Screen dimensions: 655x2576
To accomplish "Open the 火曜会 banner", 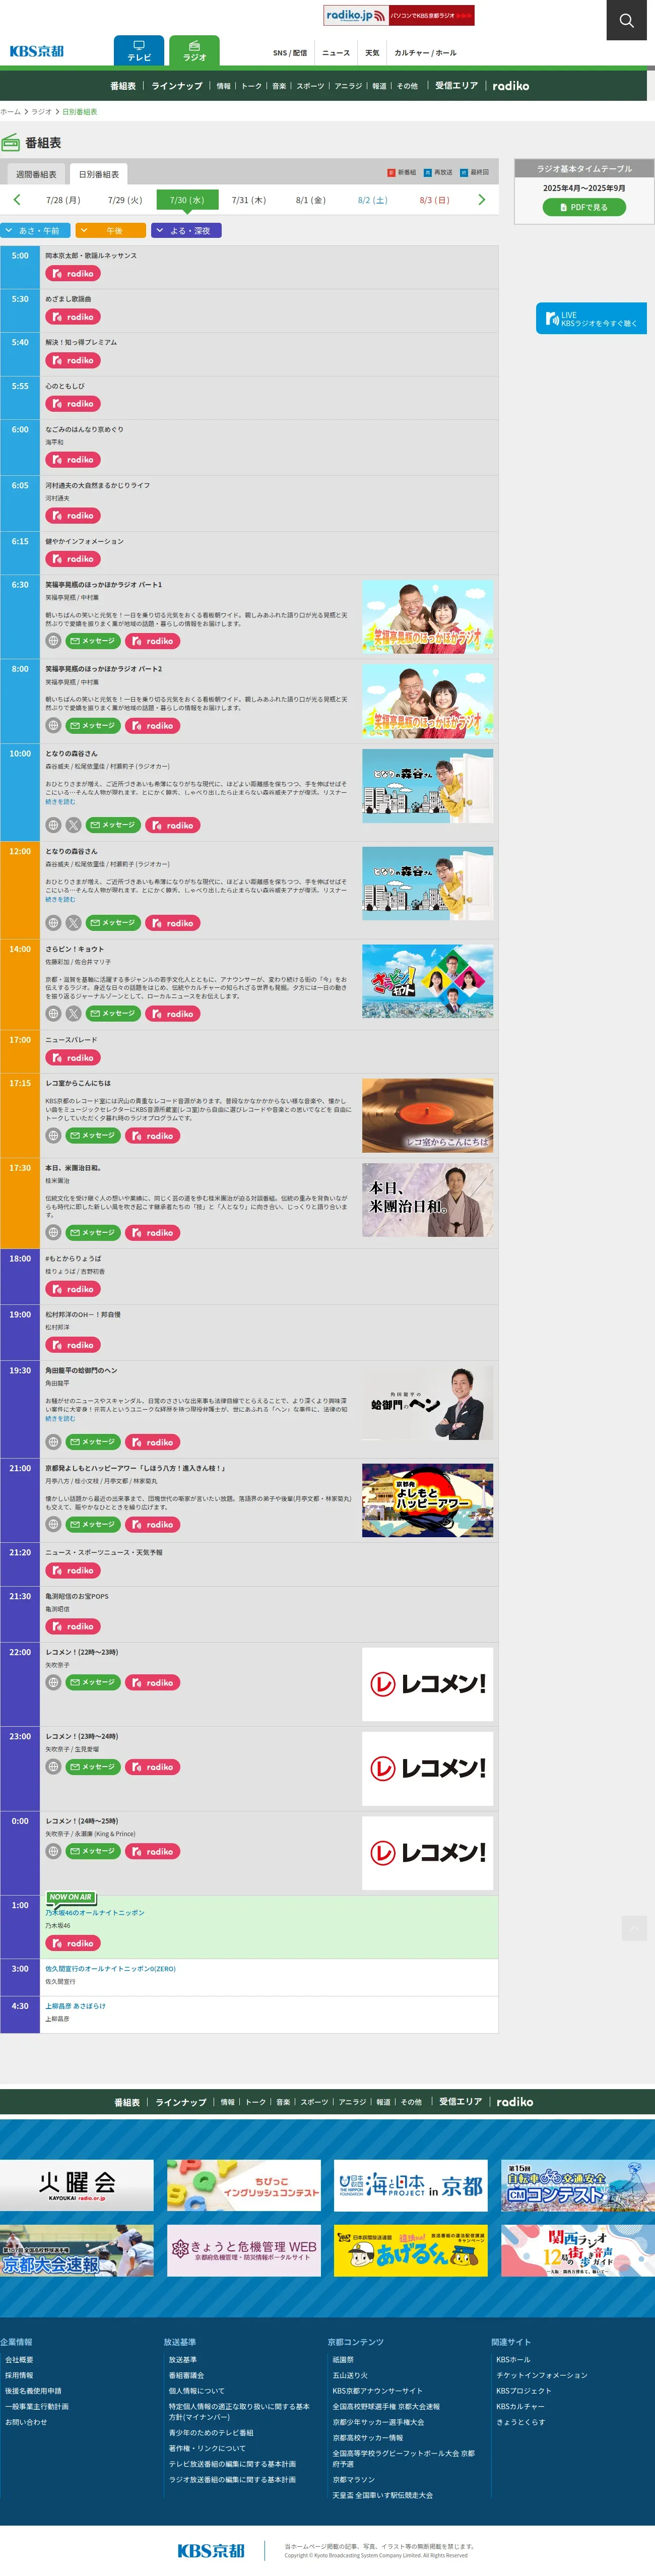I will (x=77, y=2185).
